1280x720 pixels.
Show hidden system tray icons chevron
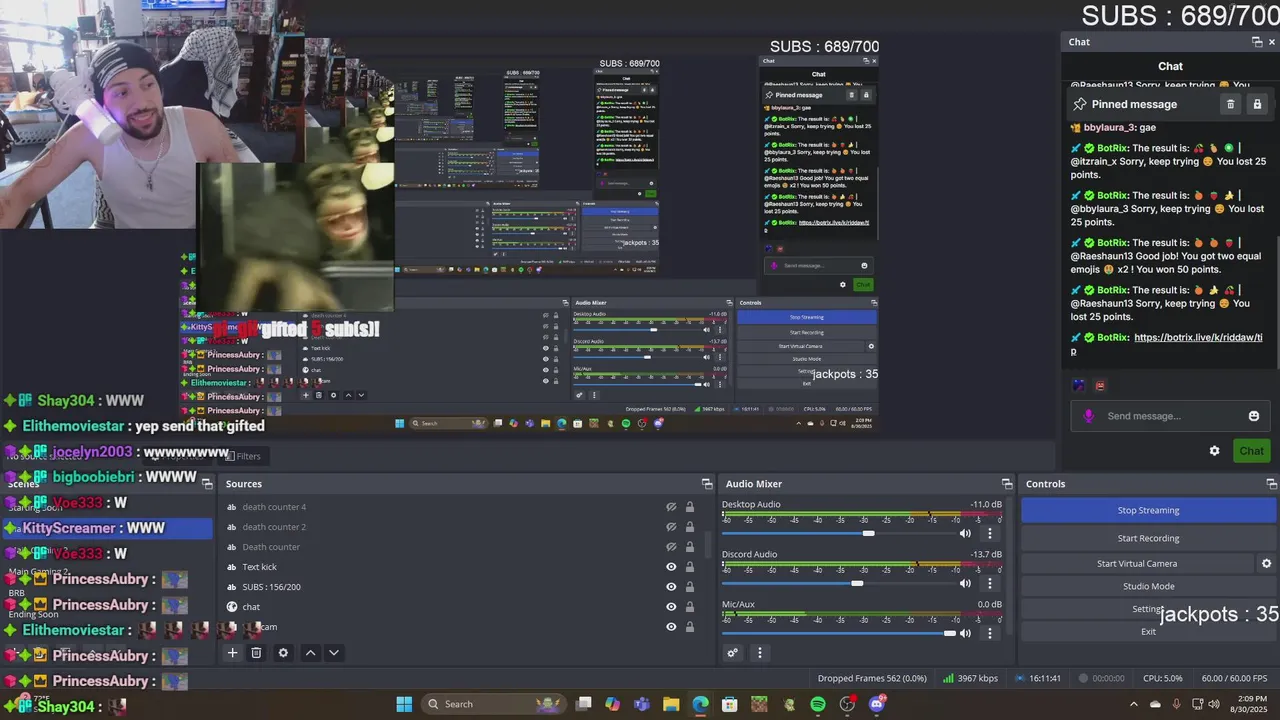pos(1133,704)
